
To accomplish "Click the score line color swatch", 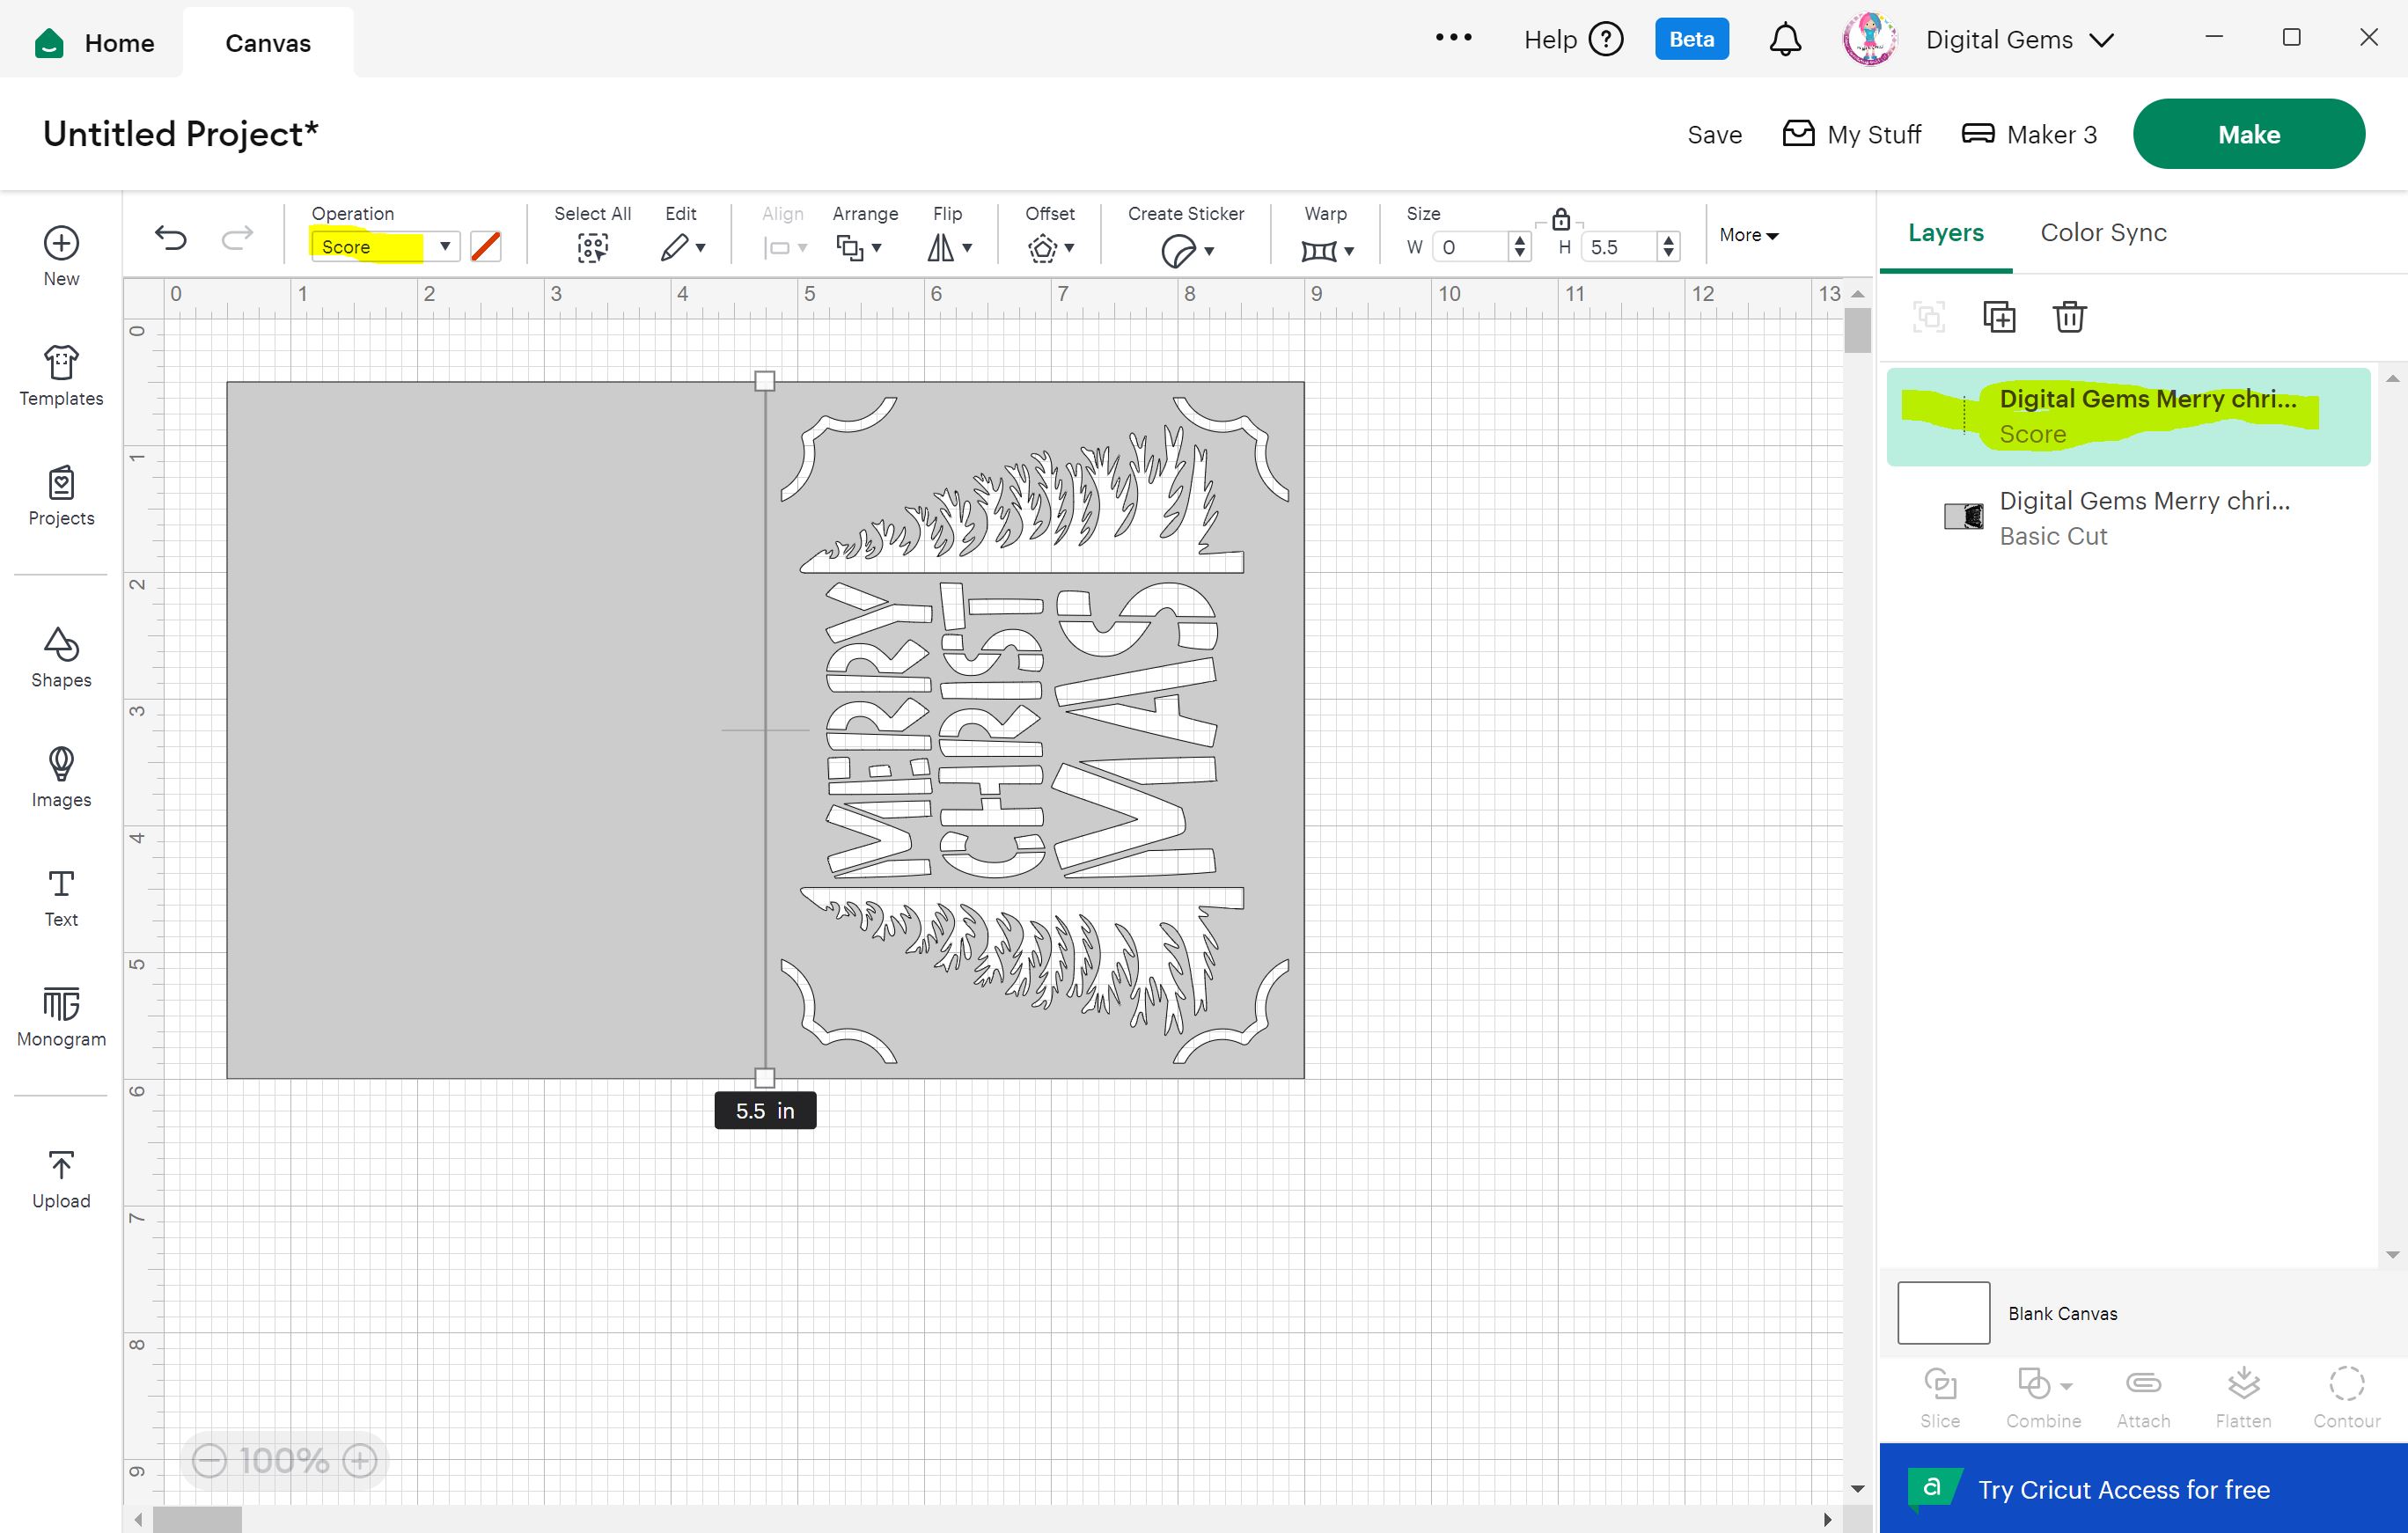I will [x=486, y=246].
